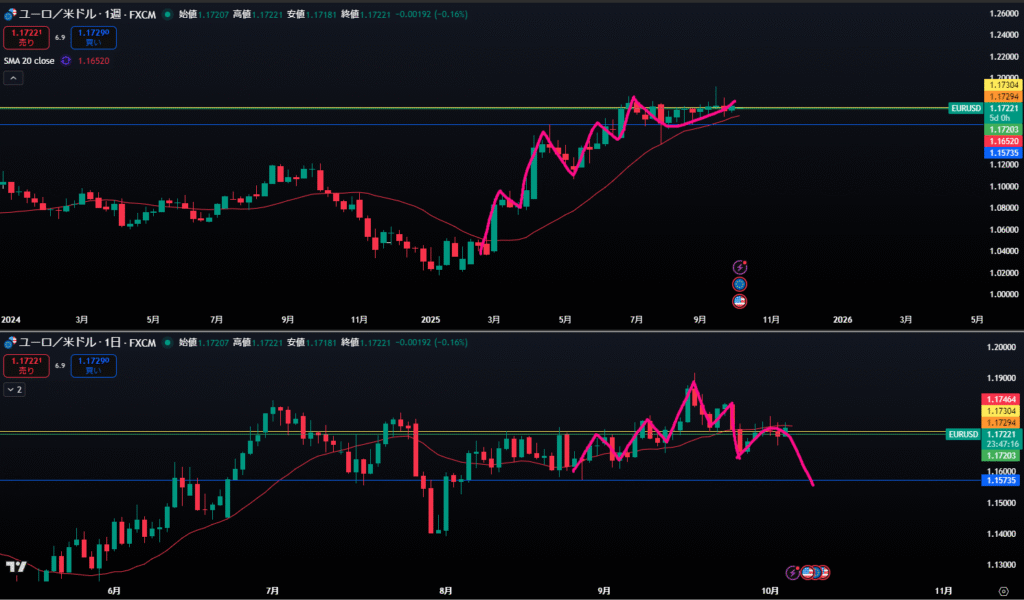This screenshot has width=1024, height=600.
Task: Open the SMA 20 close indicator settings
Action: pos(28,60)
